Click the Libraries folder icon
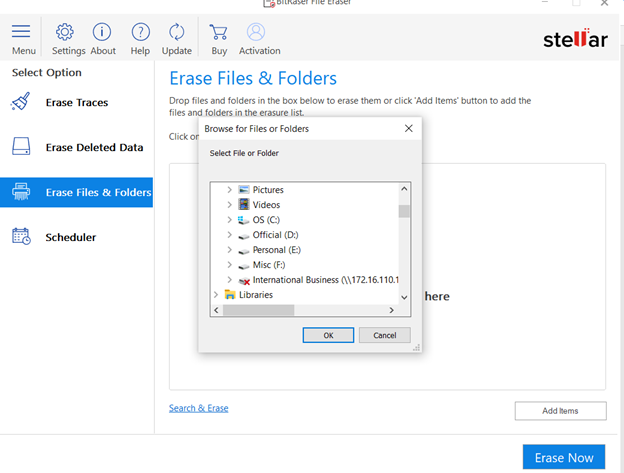Viewport: 624px width, 473px height. [x=230, y=294]
